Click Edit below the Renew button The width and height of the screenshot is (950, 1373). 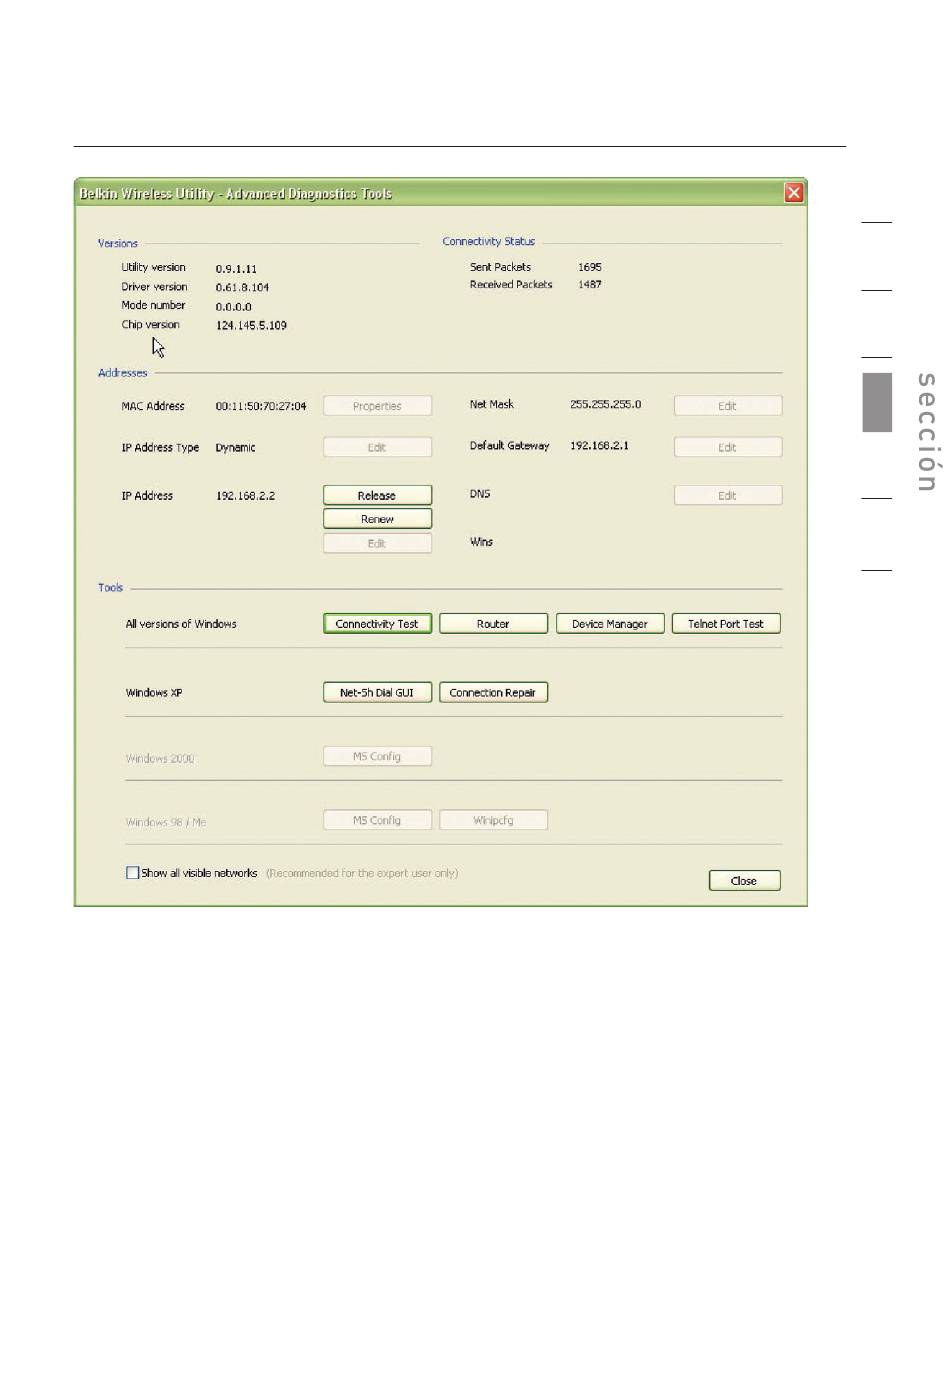(x=377, y=543)
